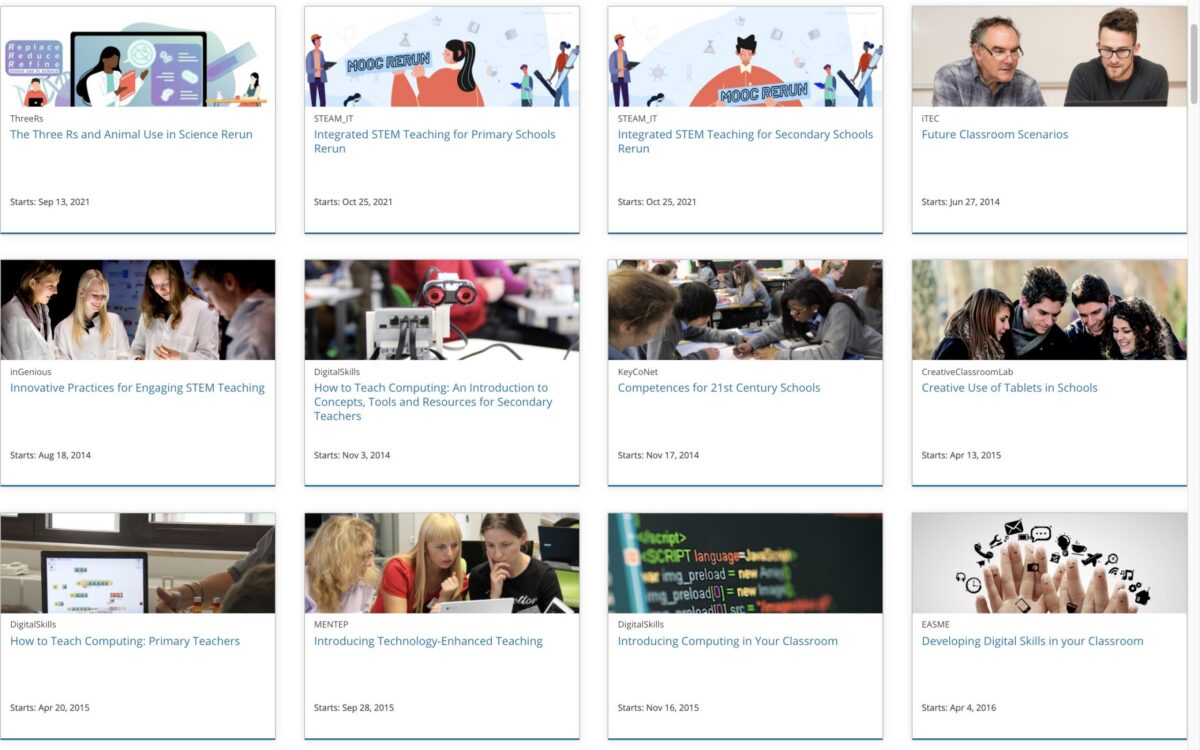Image resolution: width=1200 pixels, height=750 pixels.
Task: Open The Three Rs and Animal Use course link
Action: point(131,135)
